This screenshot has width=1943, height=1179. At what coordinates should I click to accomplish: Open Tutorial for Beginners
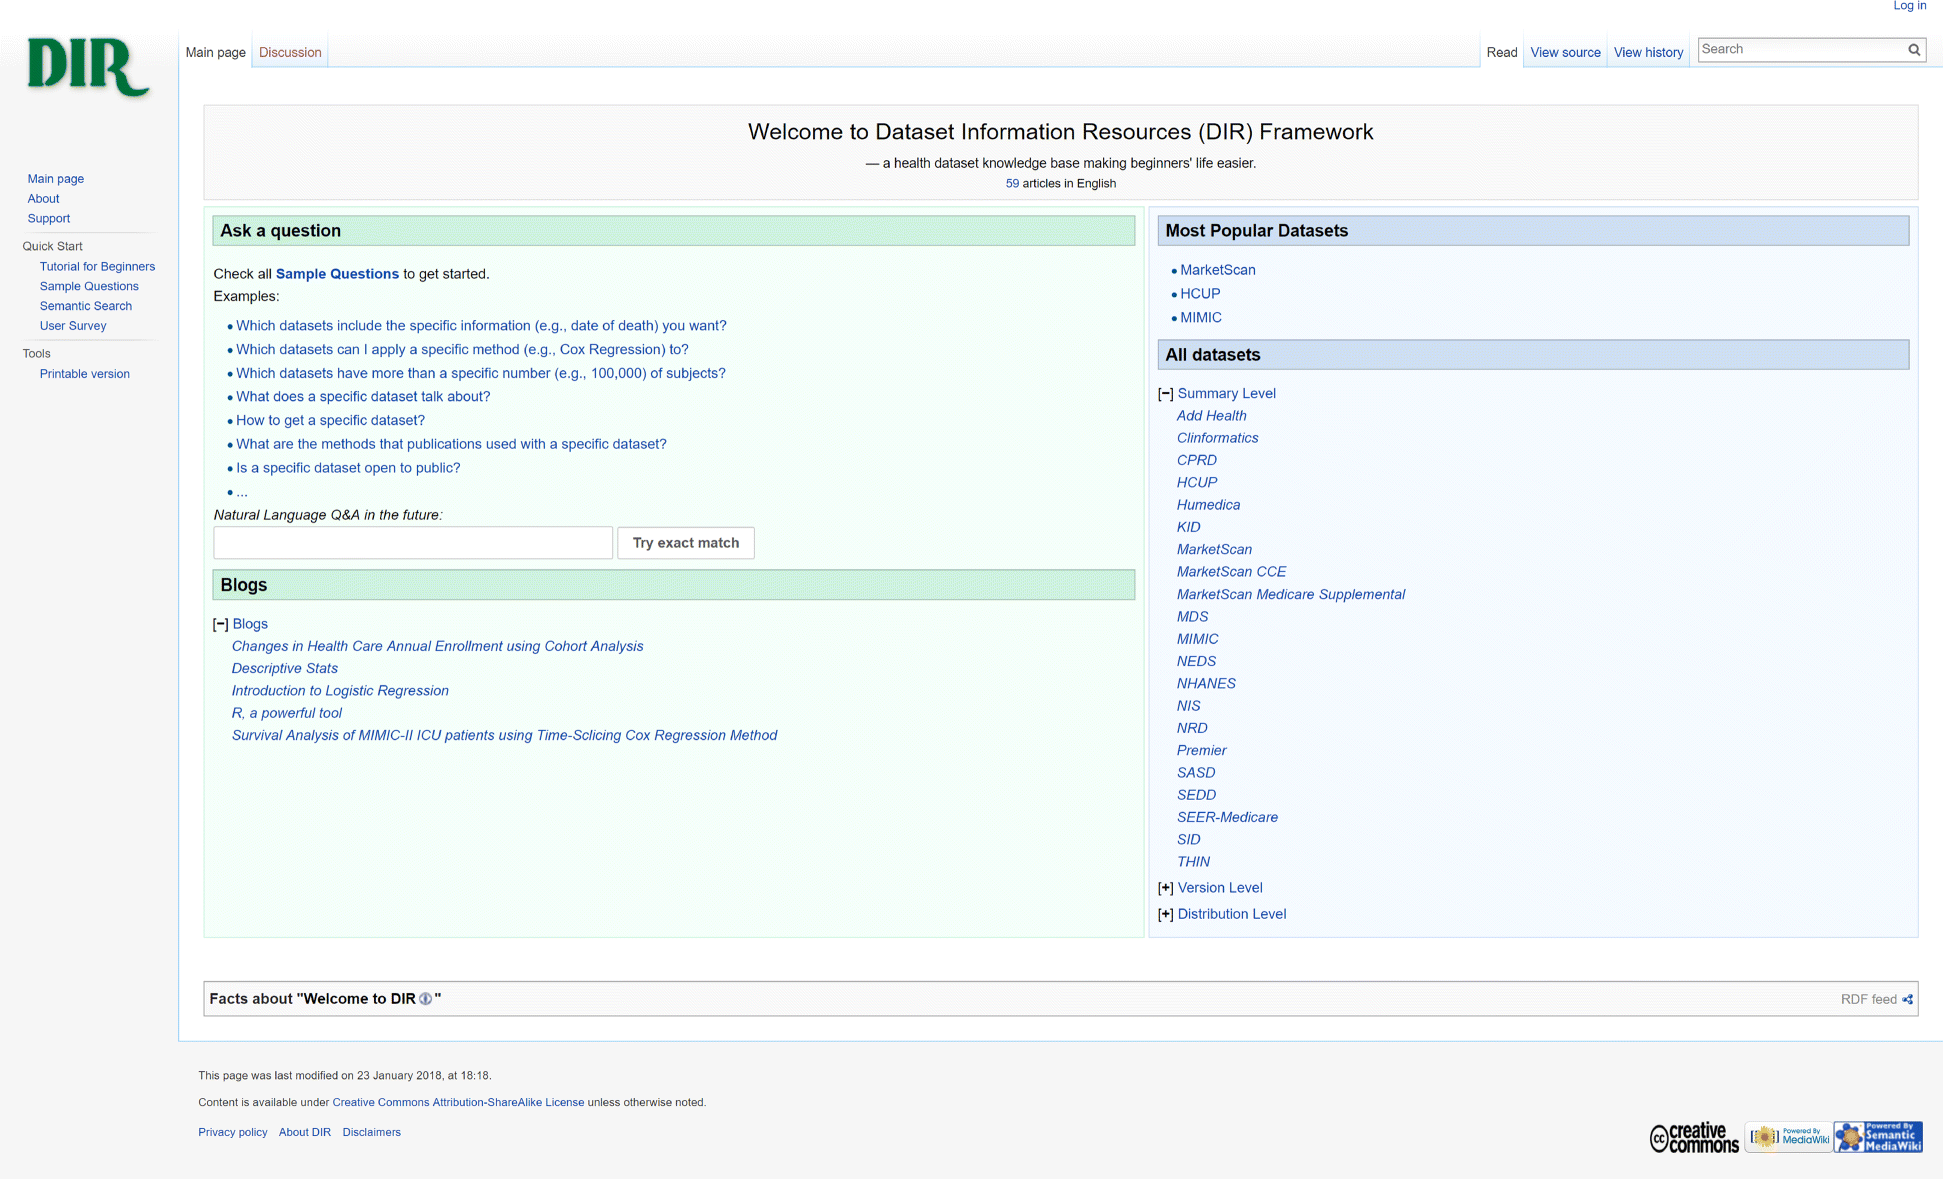coord(97,267)
